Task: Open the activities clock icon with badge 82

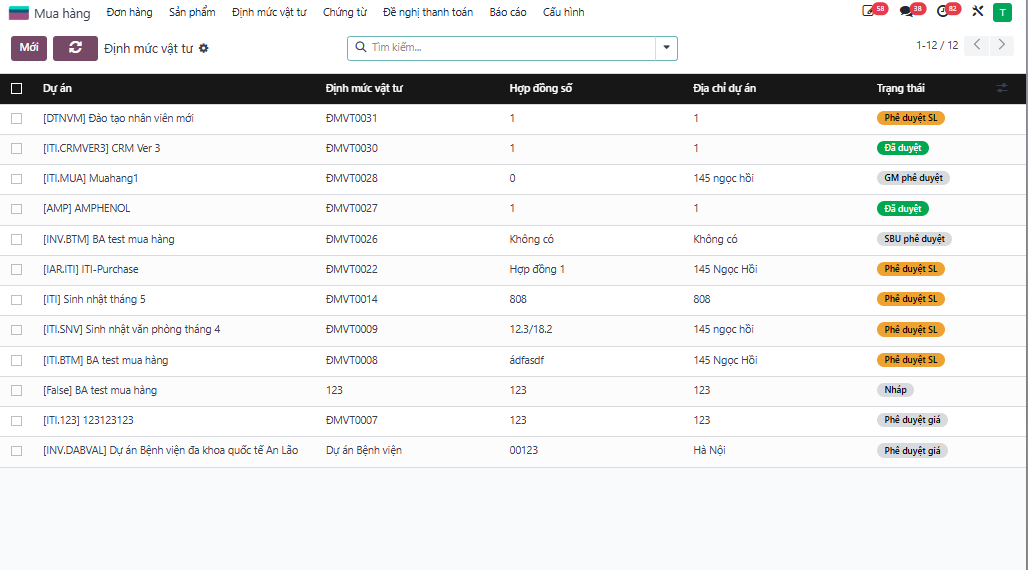Action: 943,11
